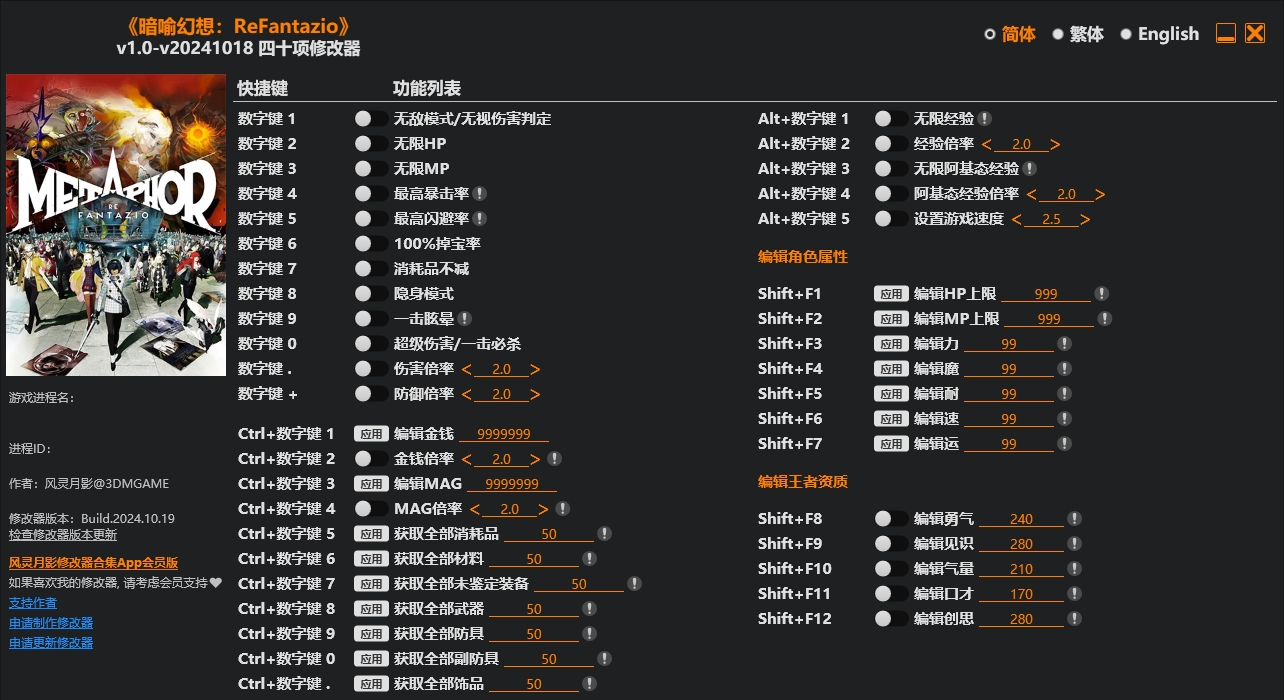Click info icon beside 金钱倍率
Image resolution: width=1284 pixels, height=700 pixels.
pos(555,459)
